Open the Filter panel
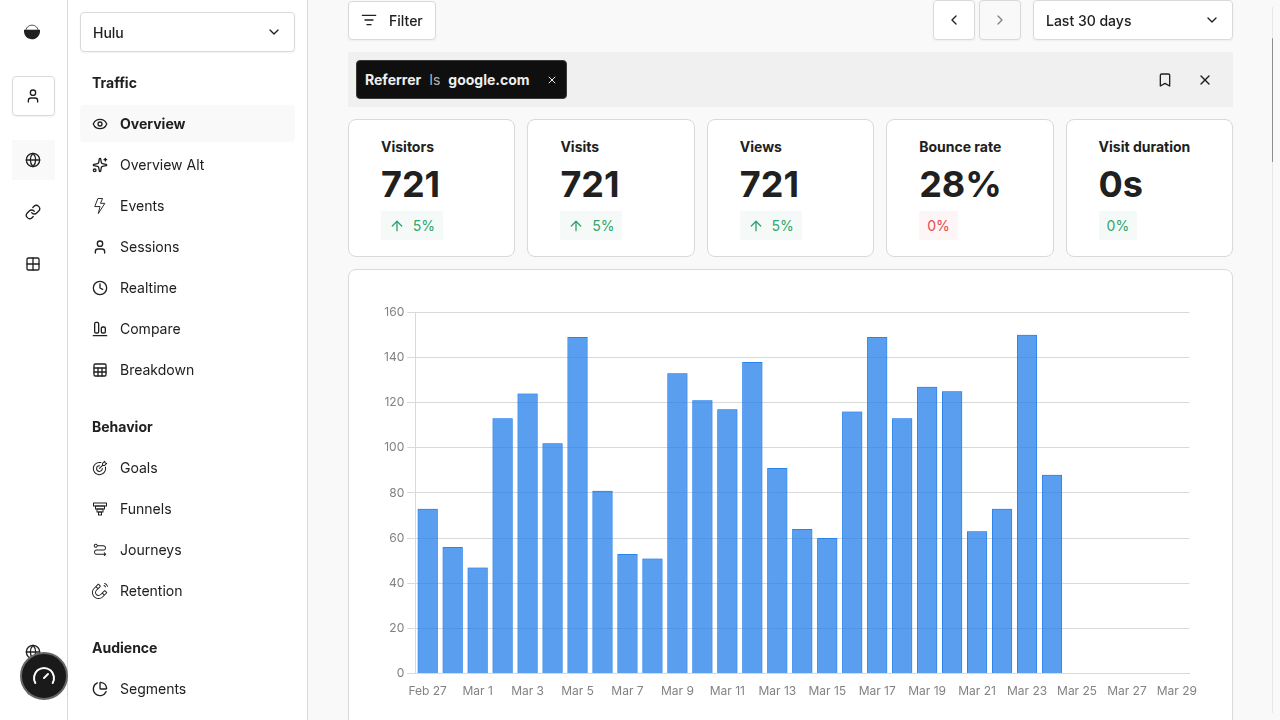Screen dimensions: 1280x720 [x=391, y=20]
